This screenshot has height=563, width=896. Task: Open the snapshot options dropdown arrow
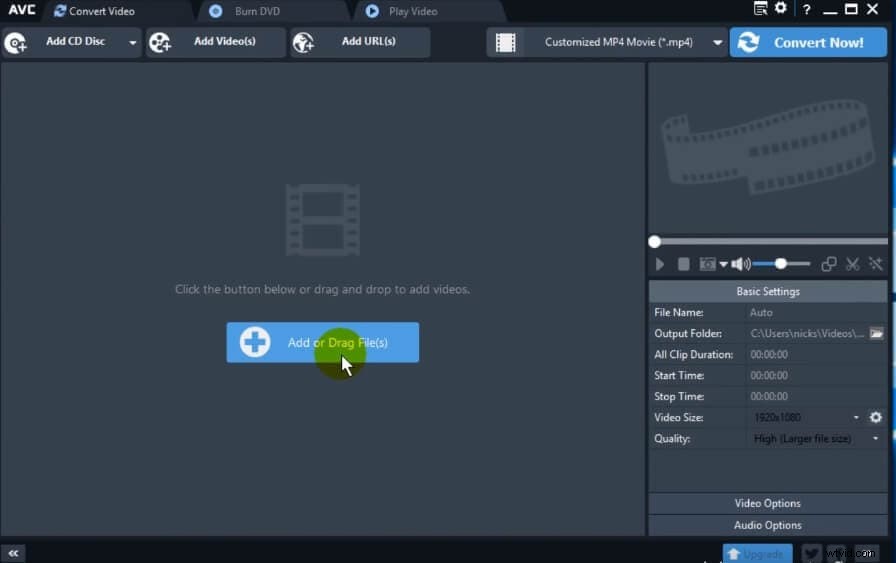[x=723, y=264]
